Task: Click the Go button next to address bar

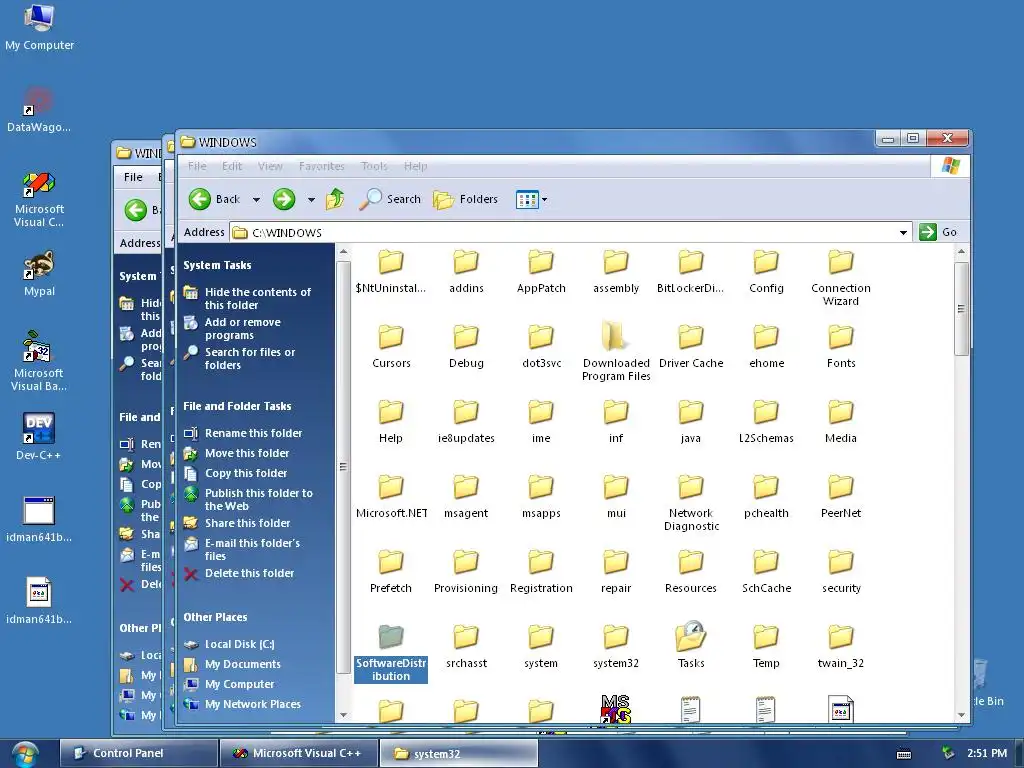Action: pos(938,232)
